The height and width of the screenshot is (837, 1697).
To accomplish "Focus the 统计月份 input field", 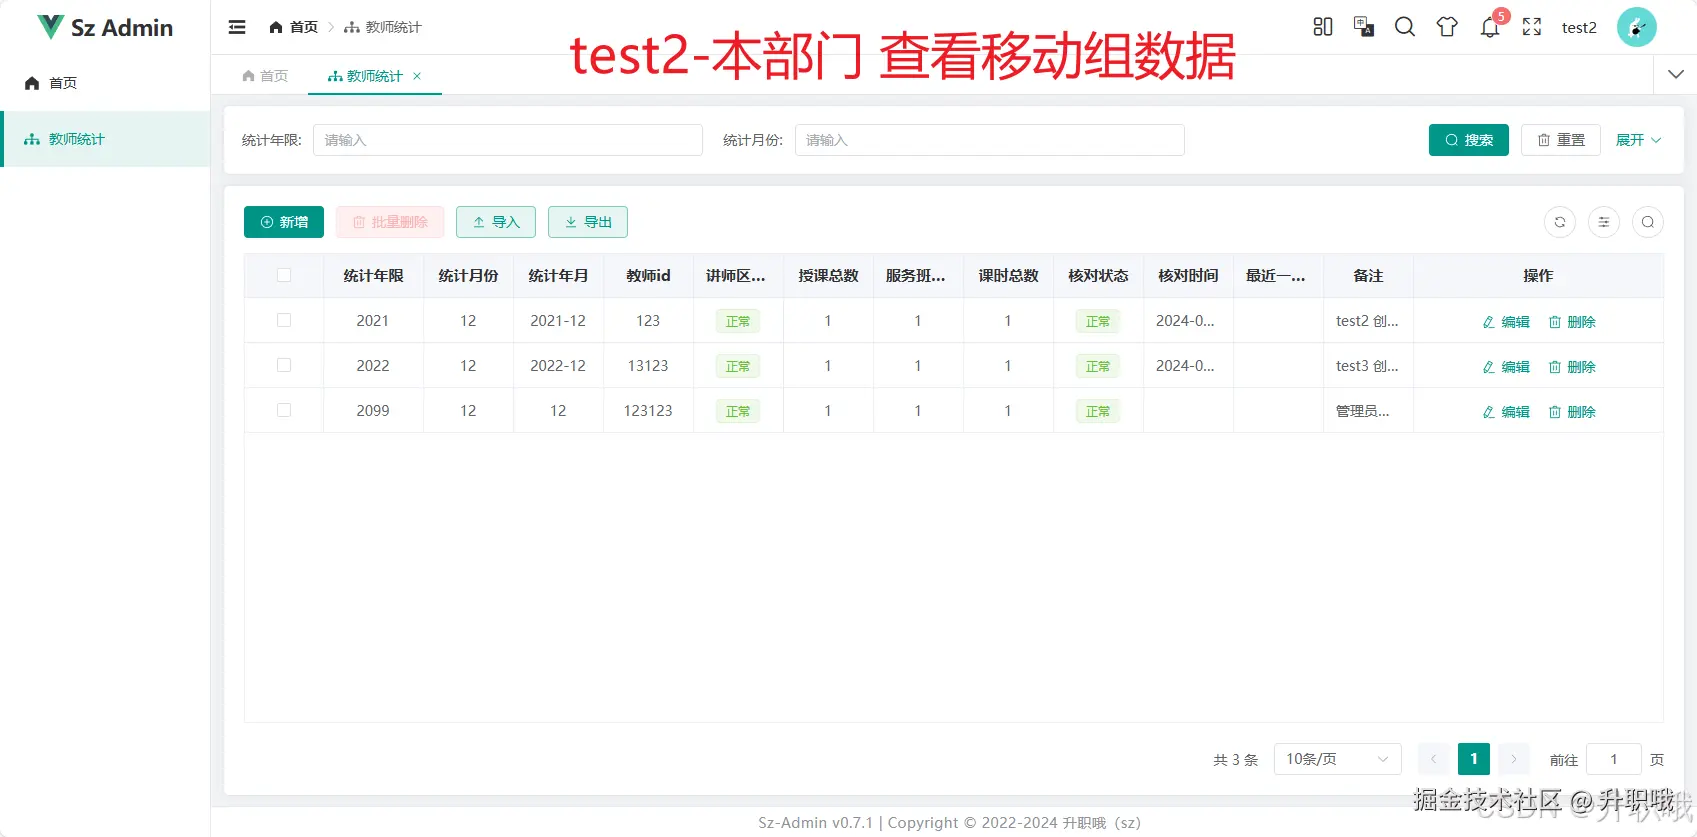I will point(990,140).
